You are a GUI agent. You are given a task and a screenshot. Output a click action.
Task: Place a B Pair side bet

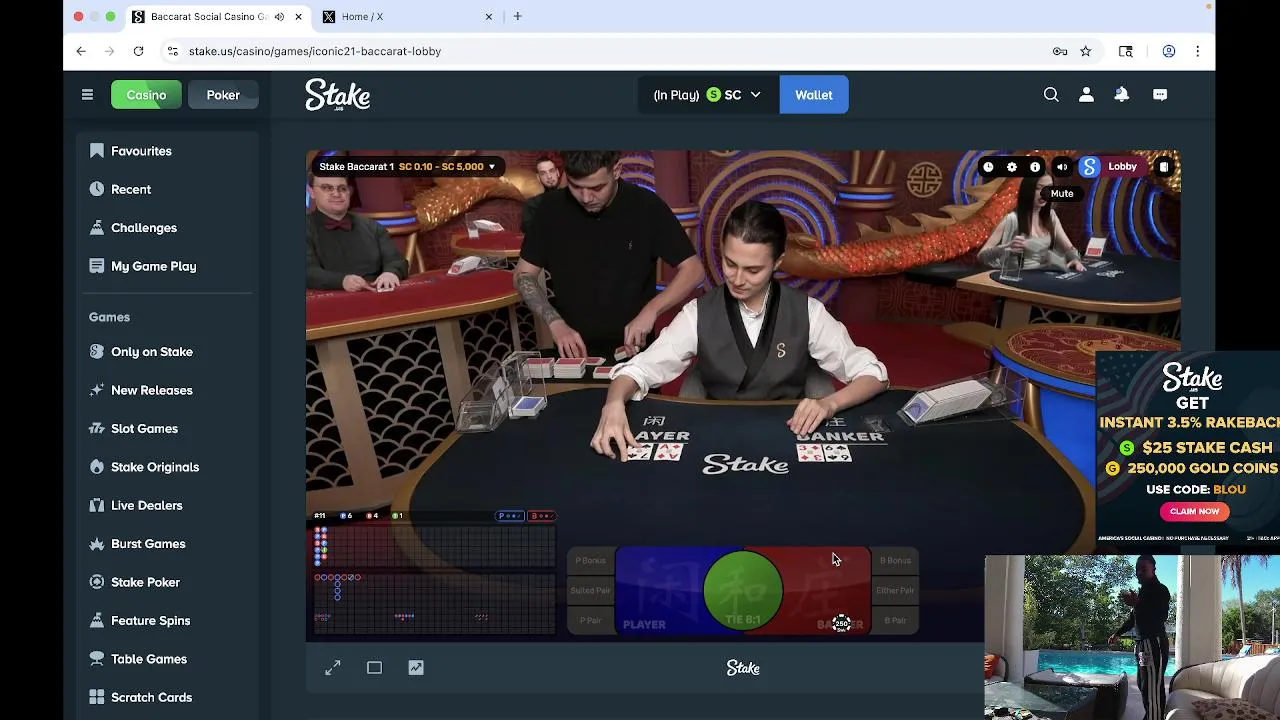(895, 621)
